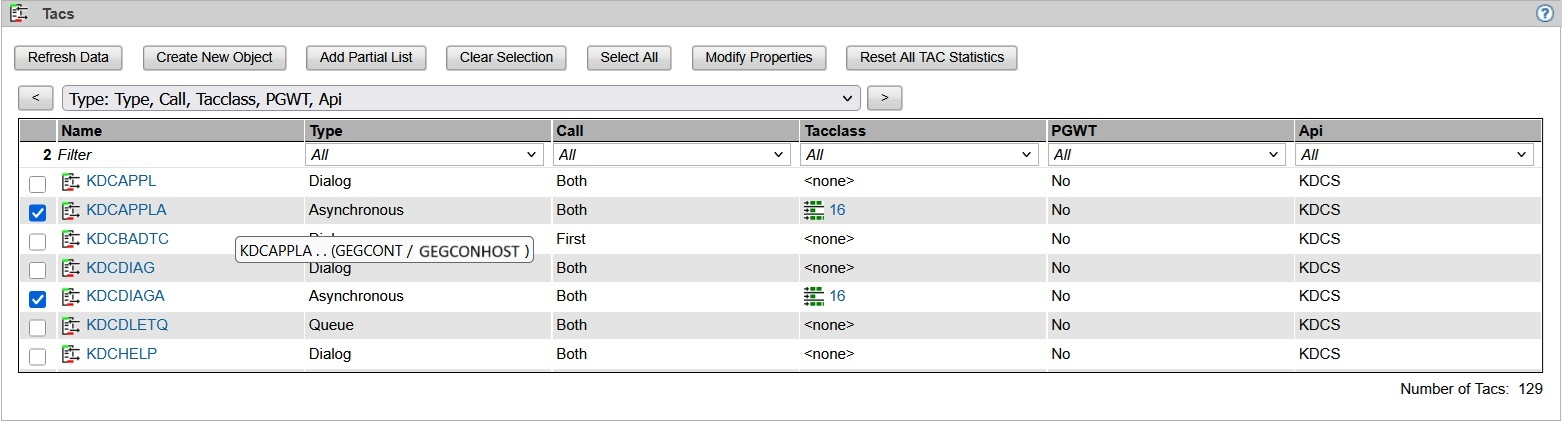Click the TAC icon next to KDCHELP
Image resolution: width=1562 pixels, height=421 pixels.
pyautogui.click(x=71, y=354)
